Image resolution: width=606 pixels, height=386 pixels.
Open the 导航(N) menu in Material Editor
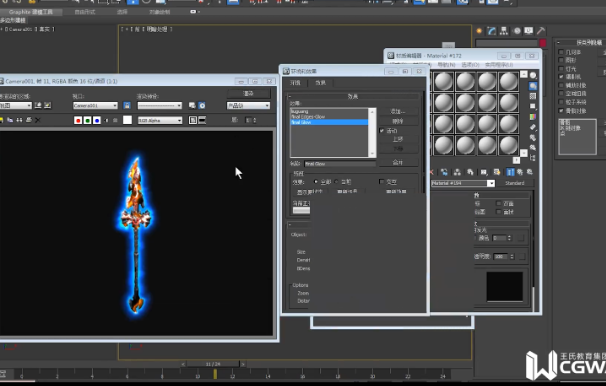446,65
